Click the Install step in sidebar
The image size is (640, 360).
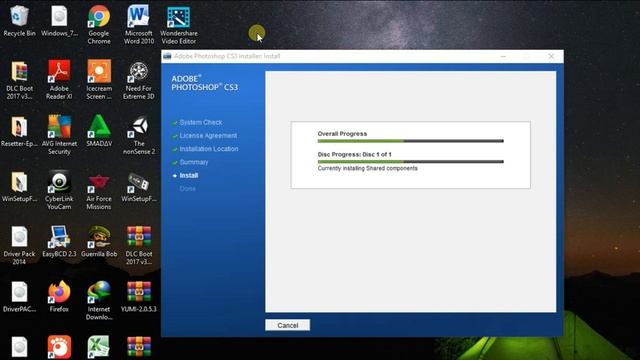189,176
